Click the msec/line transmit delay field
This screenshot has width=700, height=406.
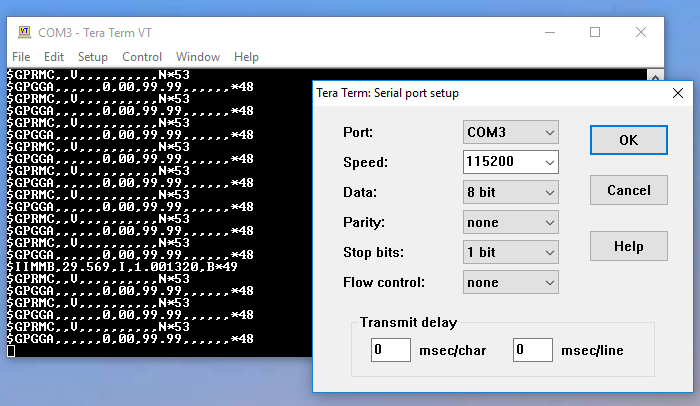(x=533, y=350)
